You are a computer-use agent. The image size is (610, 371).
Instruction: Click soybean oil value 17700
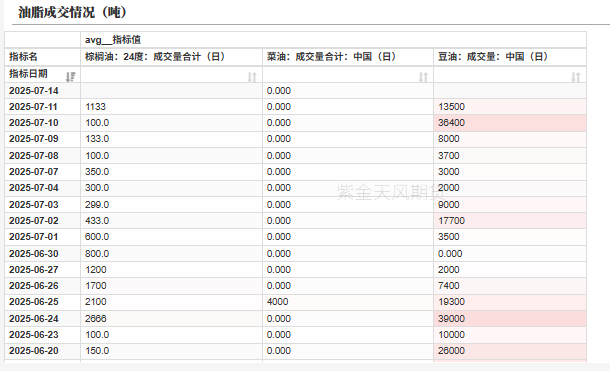(x=451, y=220)
